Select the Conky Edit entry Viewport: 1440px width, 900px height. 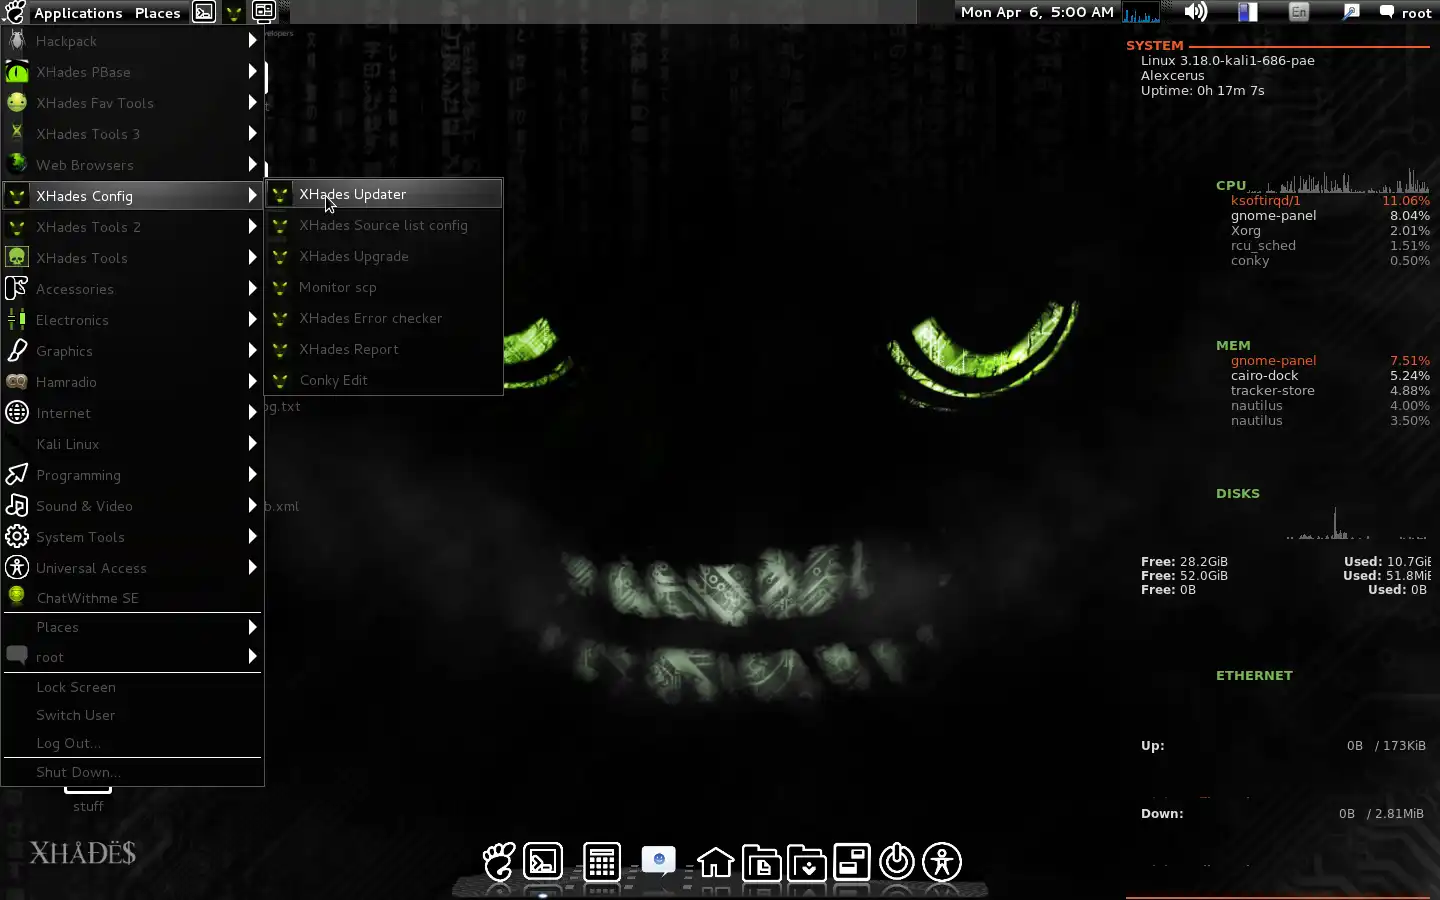coord(384,380)
